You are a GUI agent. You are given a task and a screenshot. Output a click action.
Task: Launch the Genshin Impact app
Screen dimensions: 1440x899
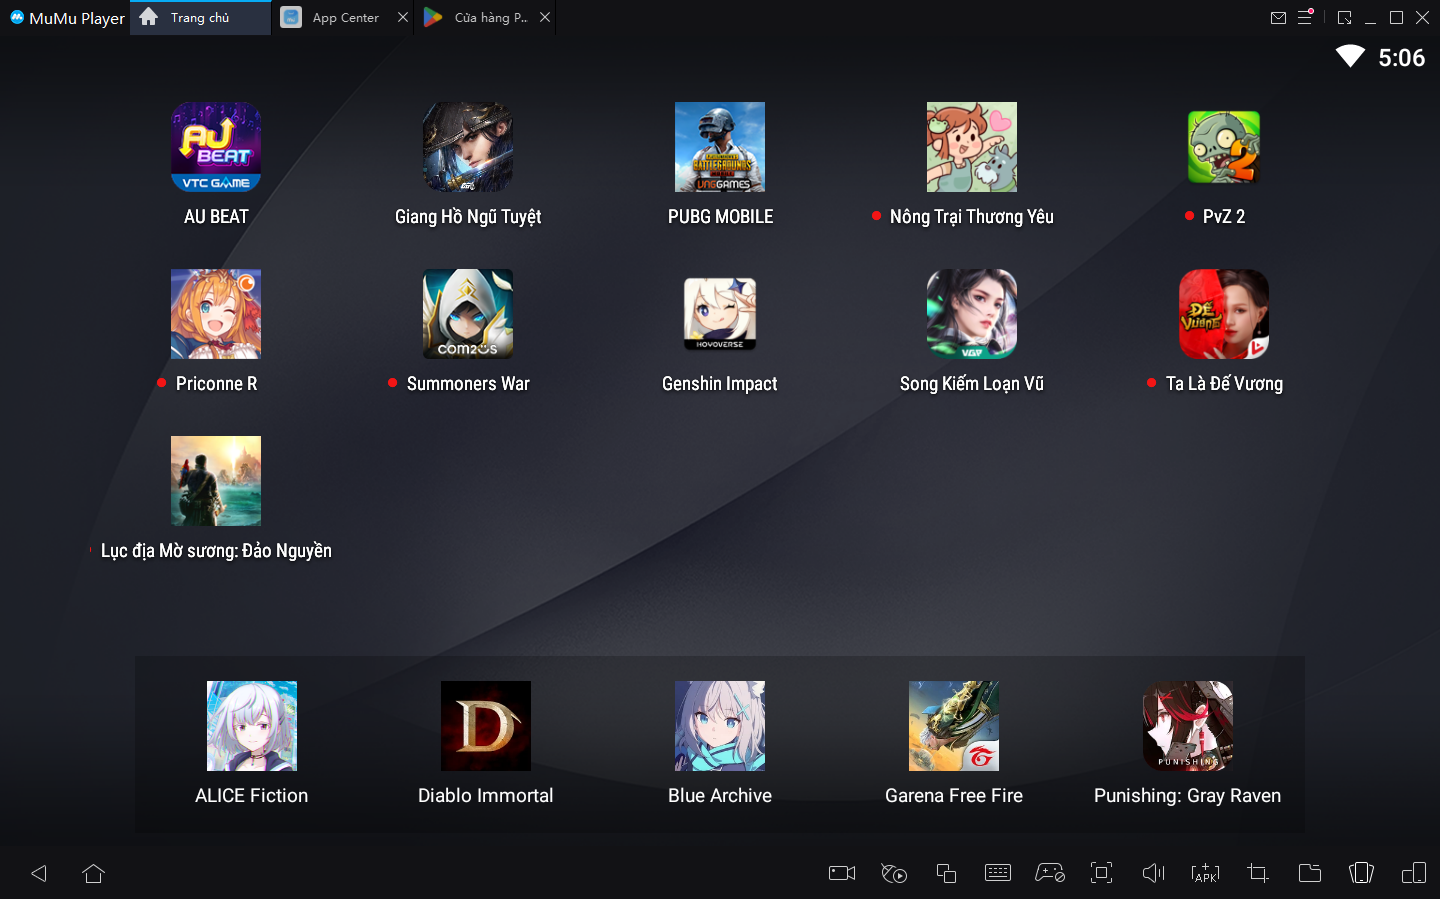click(719, 314)
